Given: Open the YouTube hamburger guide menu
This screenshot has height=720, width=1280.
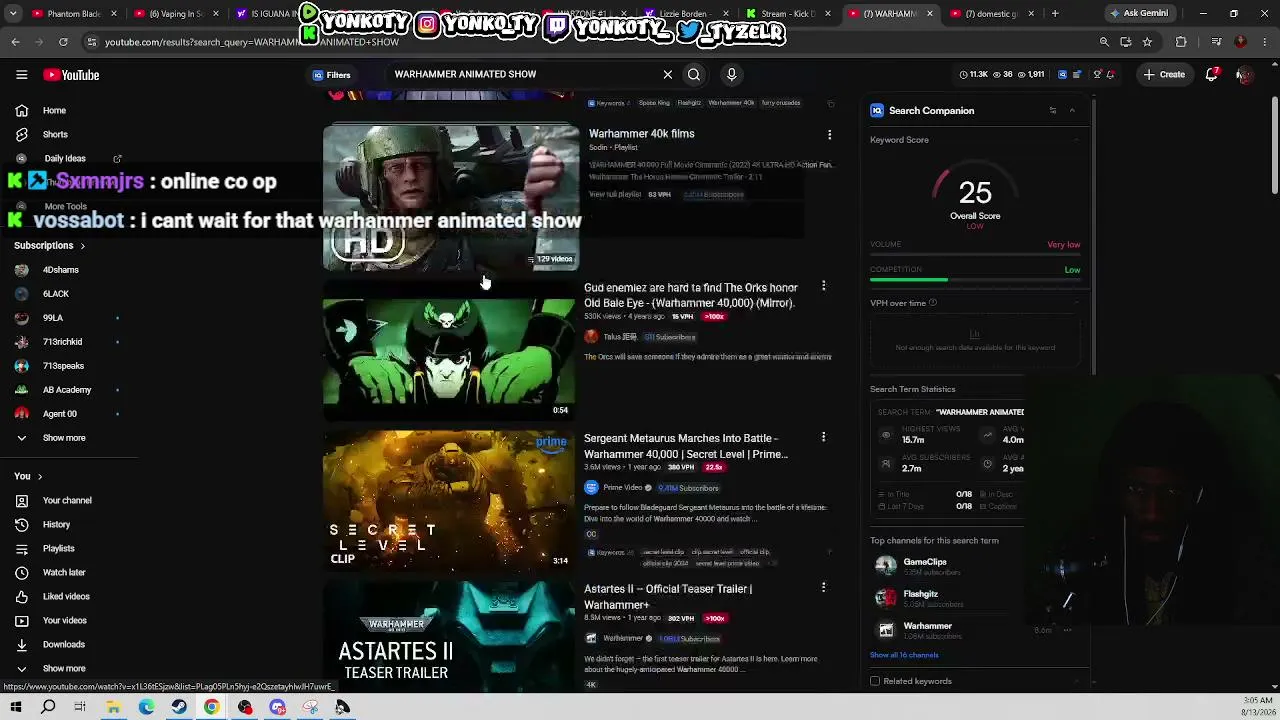Looking at the screenshot, I should (21, 75).
